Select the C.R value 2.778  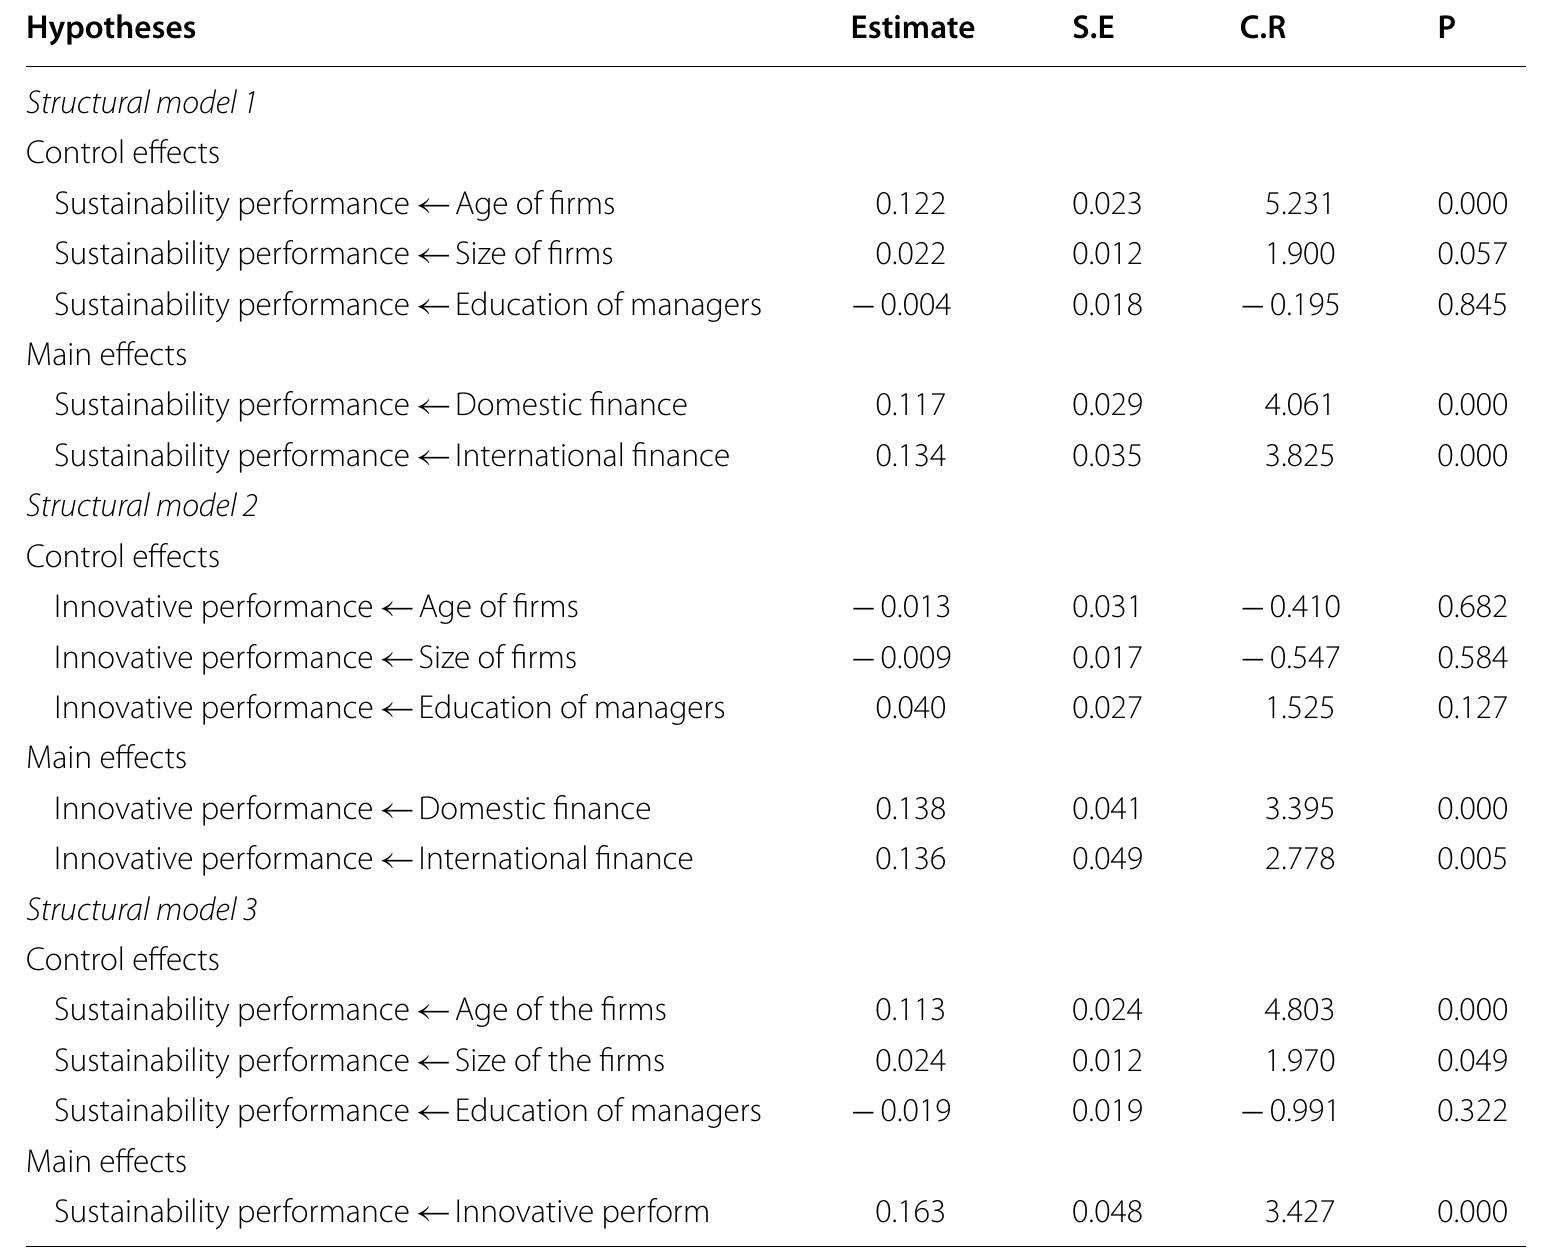pyautogui.click(x=1298, y=859)
